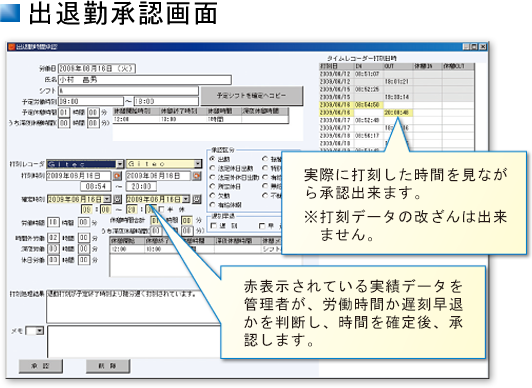Select the 所定休日 radio button
This screenshot has width=532, height=388.
coord(213,186)
